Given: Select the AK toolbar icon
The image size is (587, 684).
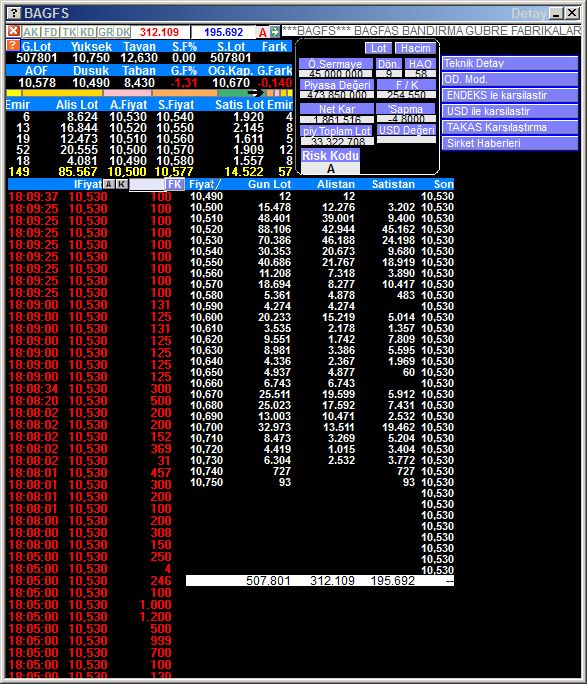Looking at the screenshot, I should [31, 32].
